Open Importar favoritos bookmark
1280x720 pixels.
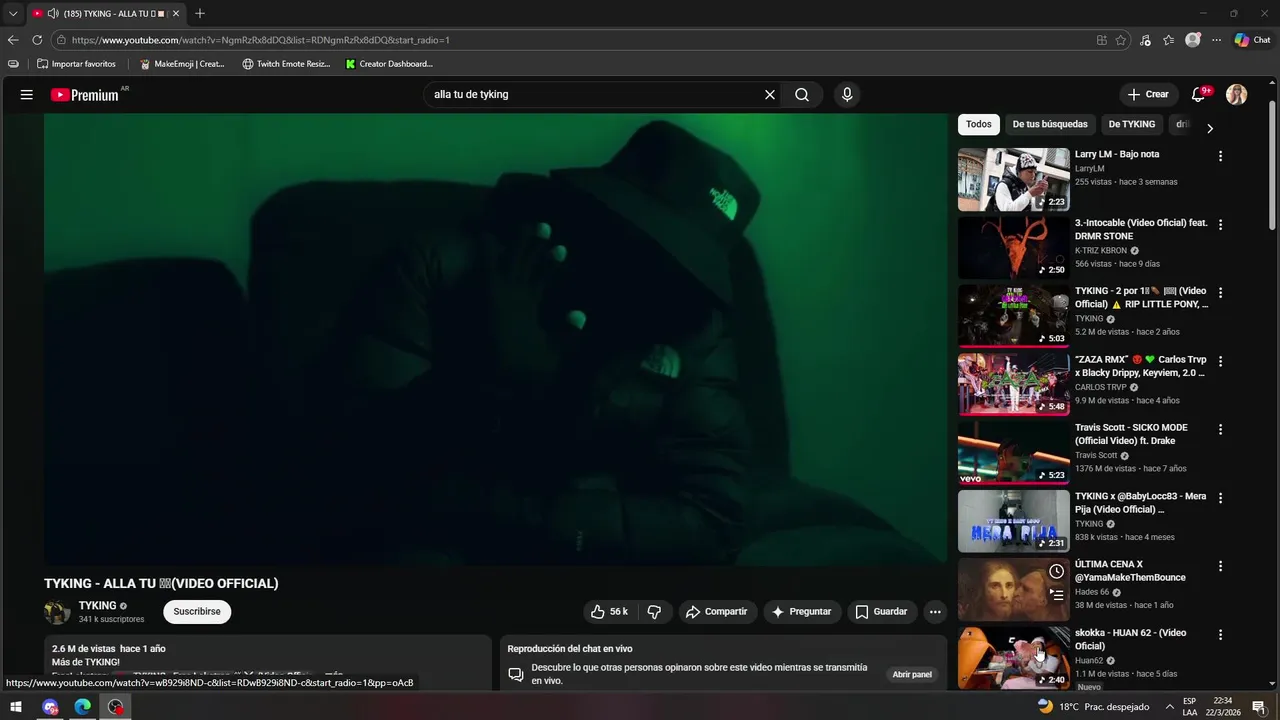[76, 64]
